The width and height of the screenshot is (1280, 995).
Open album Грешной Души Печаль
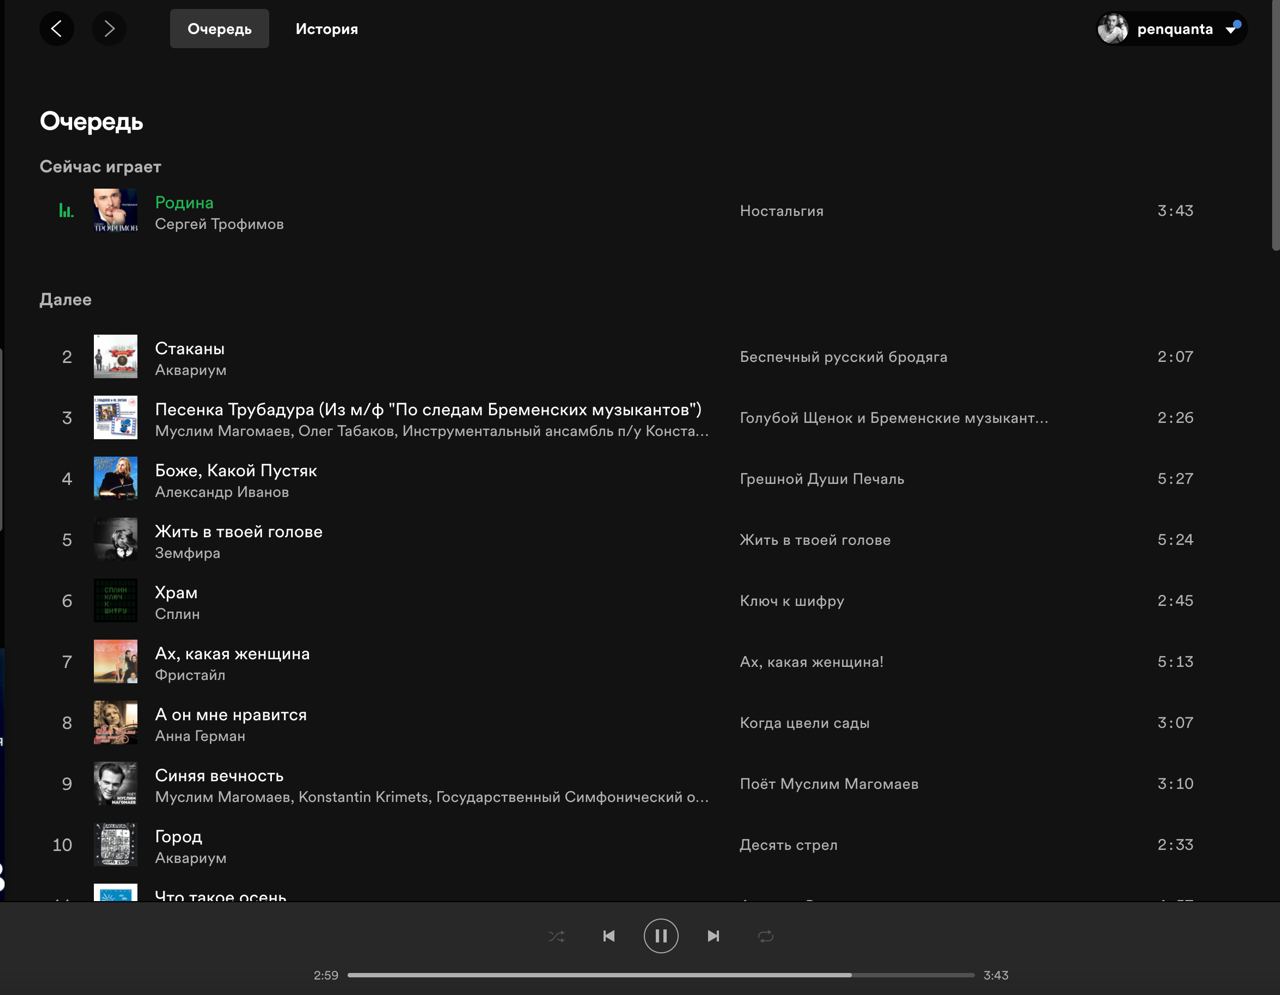point(822,479)
